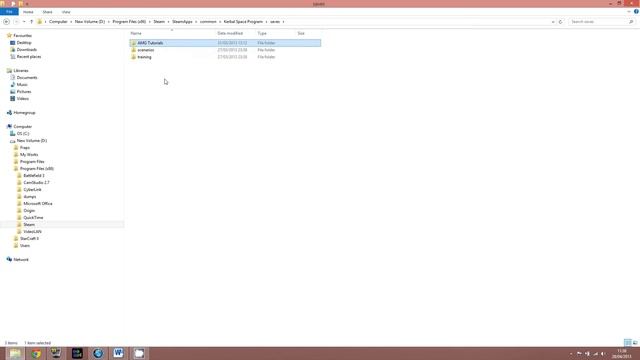Sort by the Name column header

[x=136, y=33]
